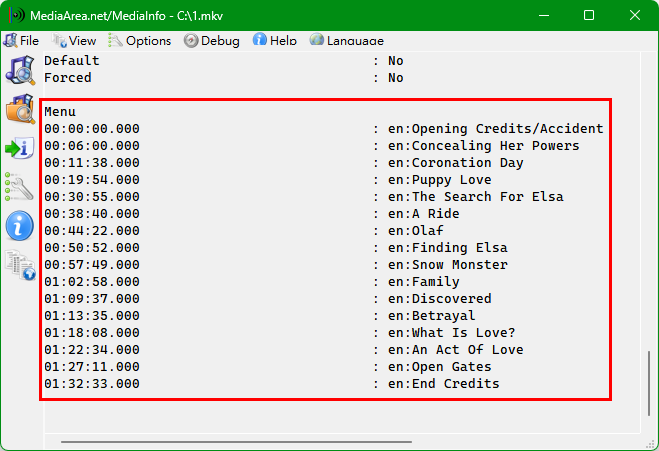Click the Menu section heading
This screenshot has height=451, width=659.
click(x=60, y=112)
